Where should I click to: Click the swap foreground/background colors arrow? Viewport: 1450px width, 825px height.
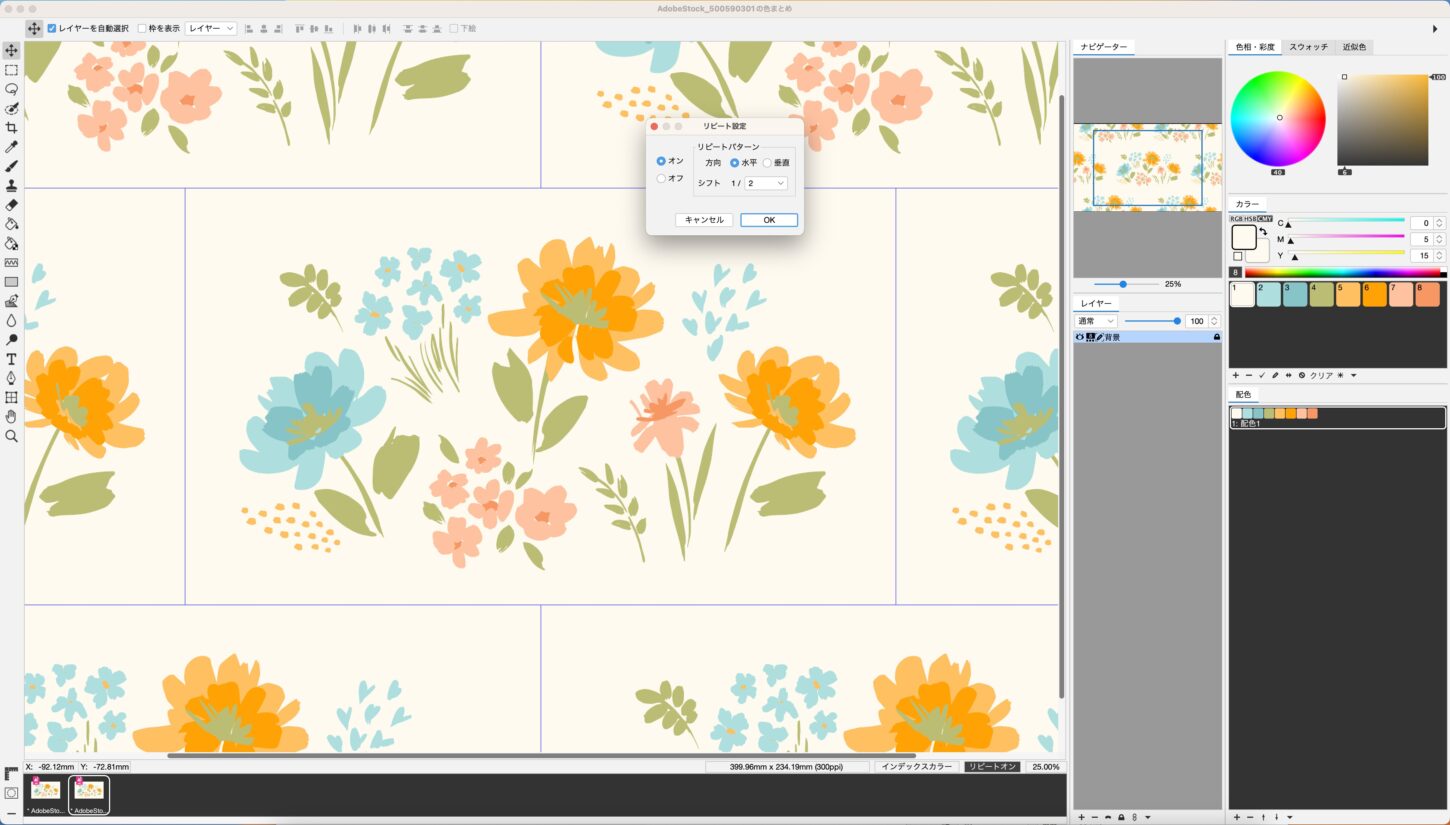click(x=1263, y=232)
